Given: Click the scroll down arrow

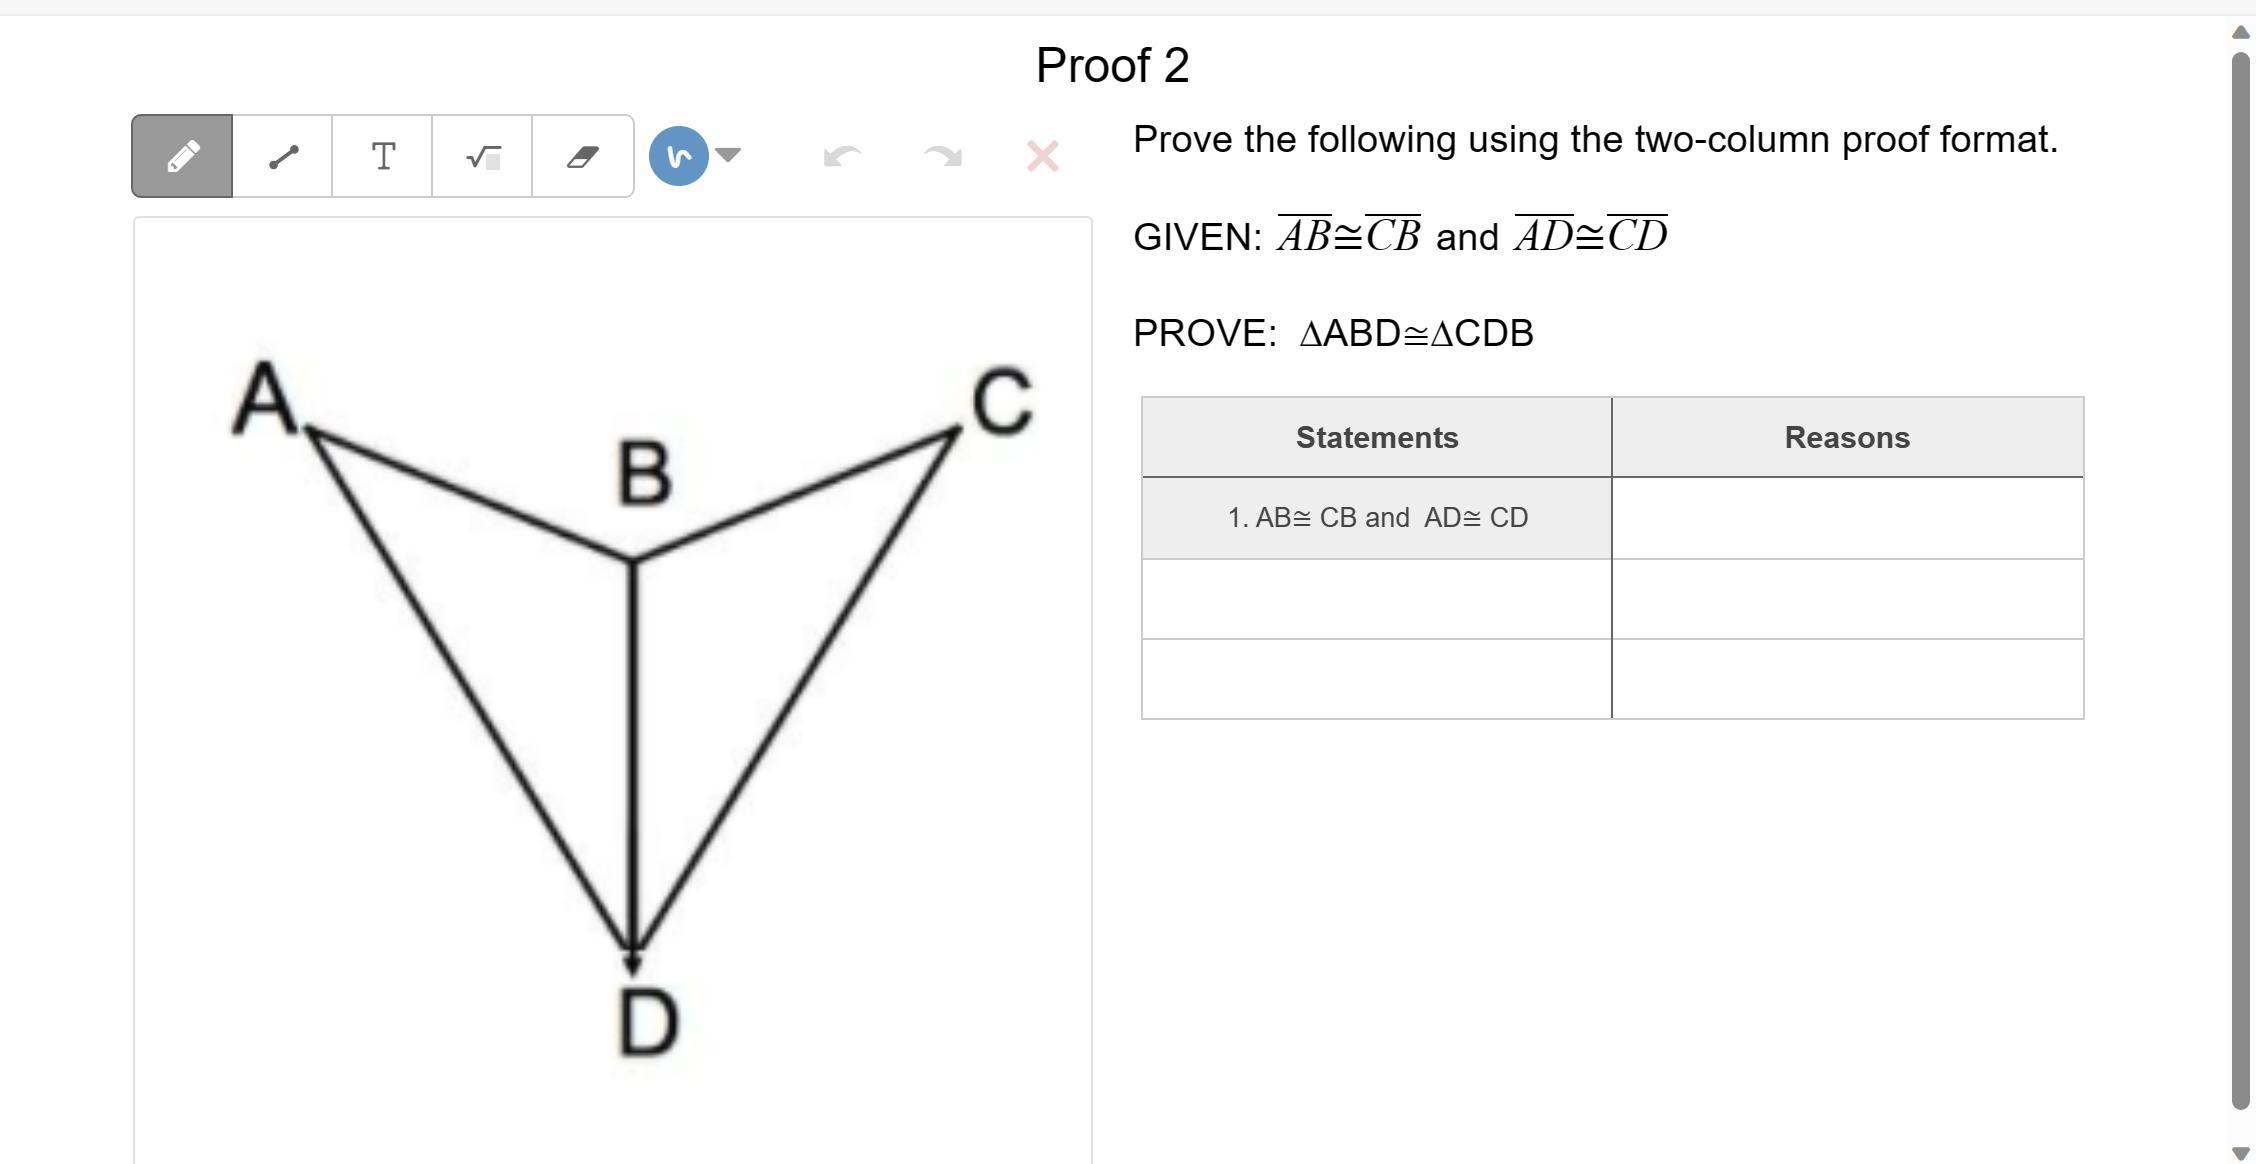Looking at the screenshot, I should pyautogui.click(x=2241, y=1153).
